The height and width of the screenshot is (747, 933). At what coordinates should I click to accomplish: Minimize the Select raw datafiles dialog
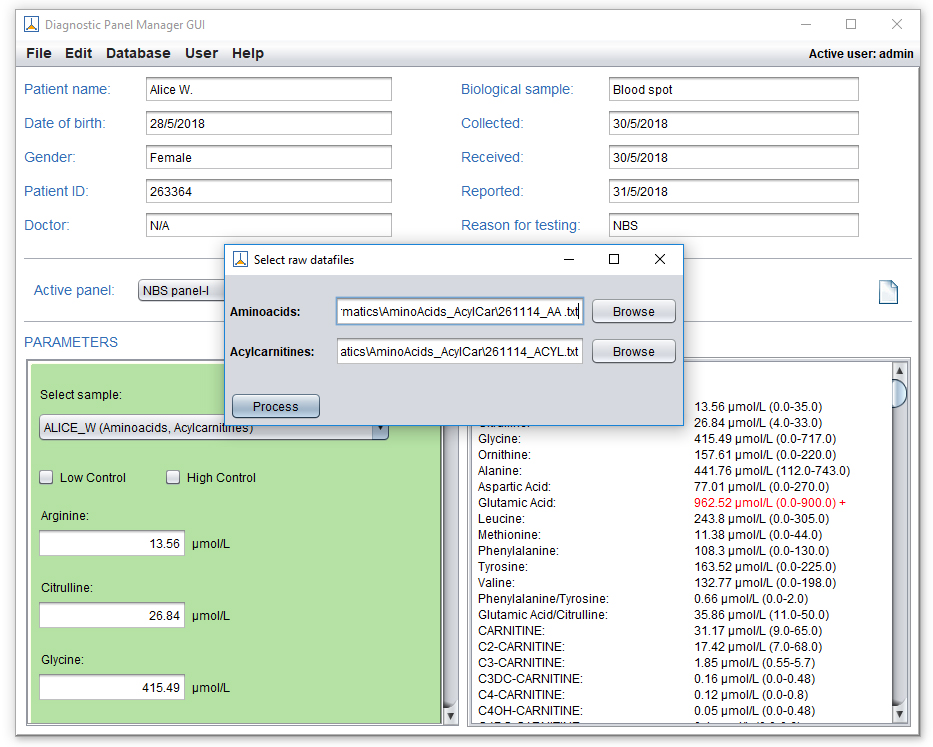(x=569, y=260)
